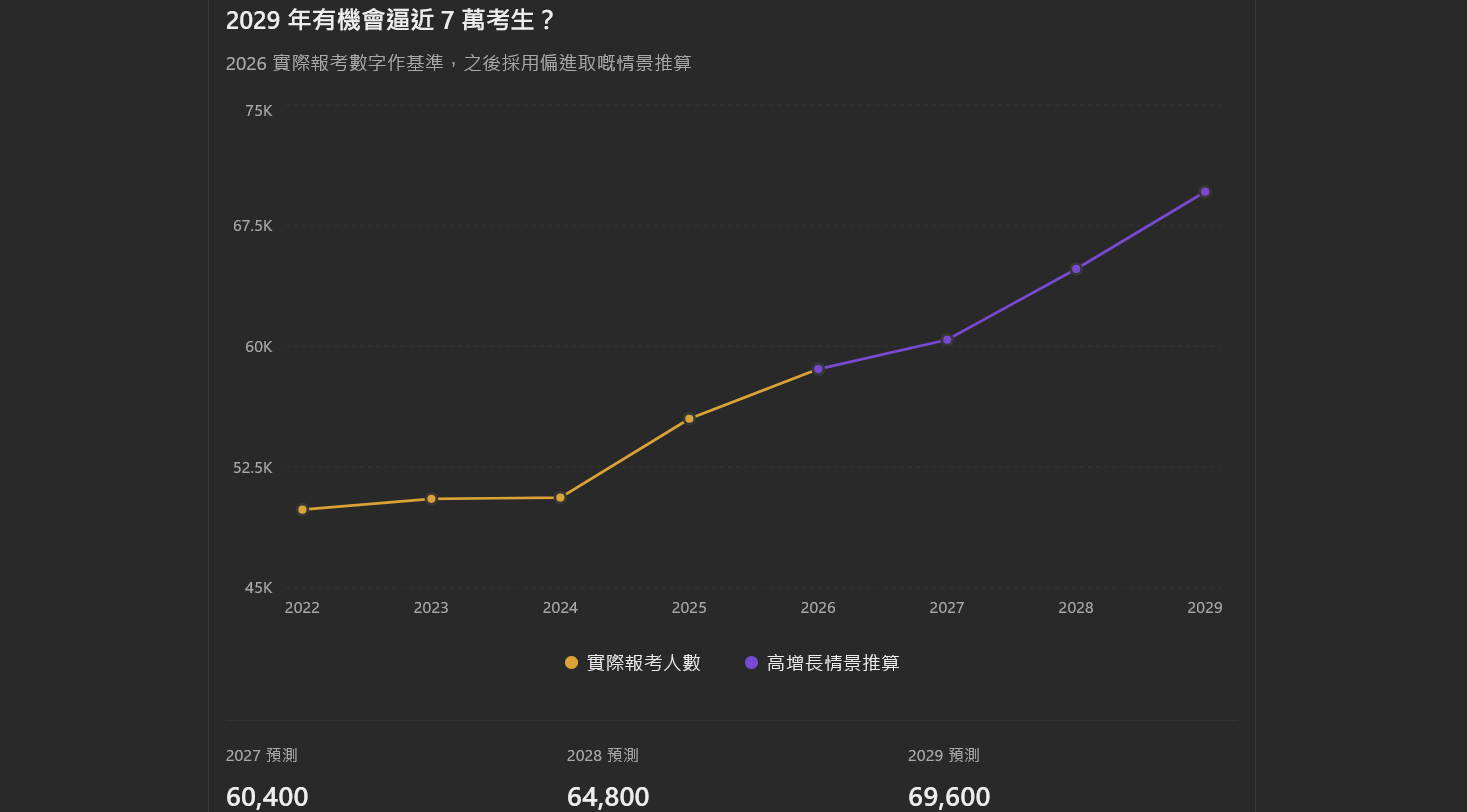
Task: Click the 2028 預測 stat label
Action: point(603,755)
